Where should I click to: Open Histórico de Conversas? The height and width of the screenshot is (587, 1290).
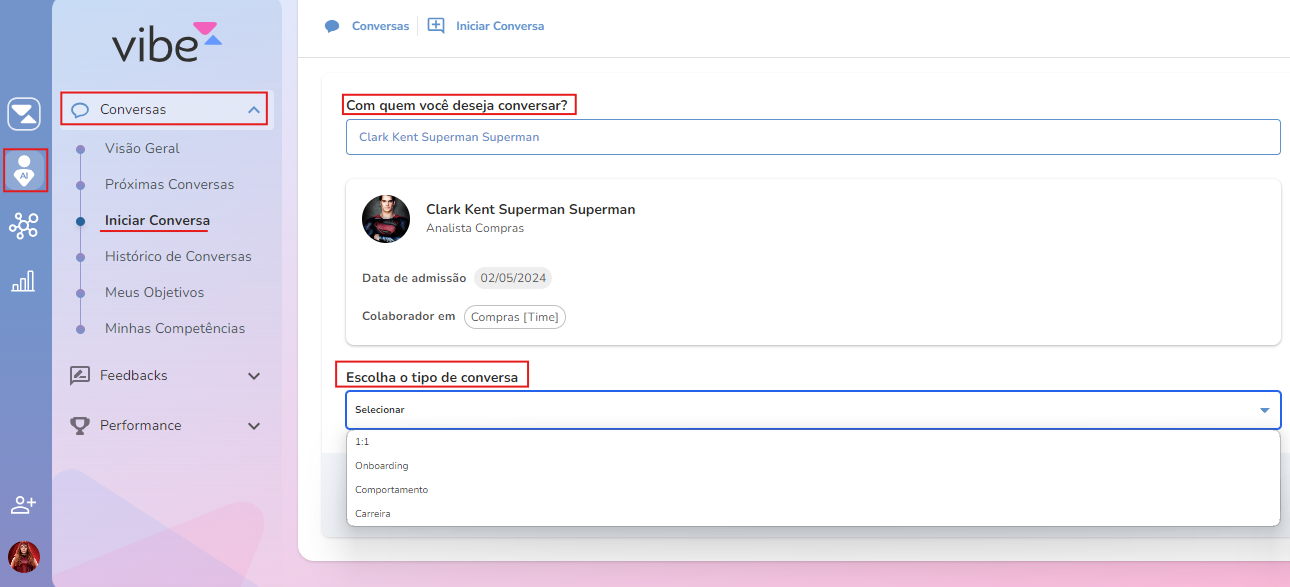178,256
